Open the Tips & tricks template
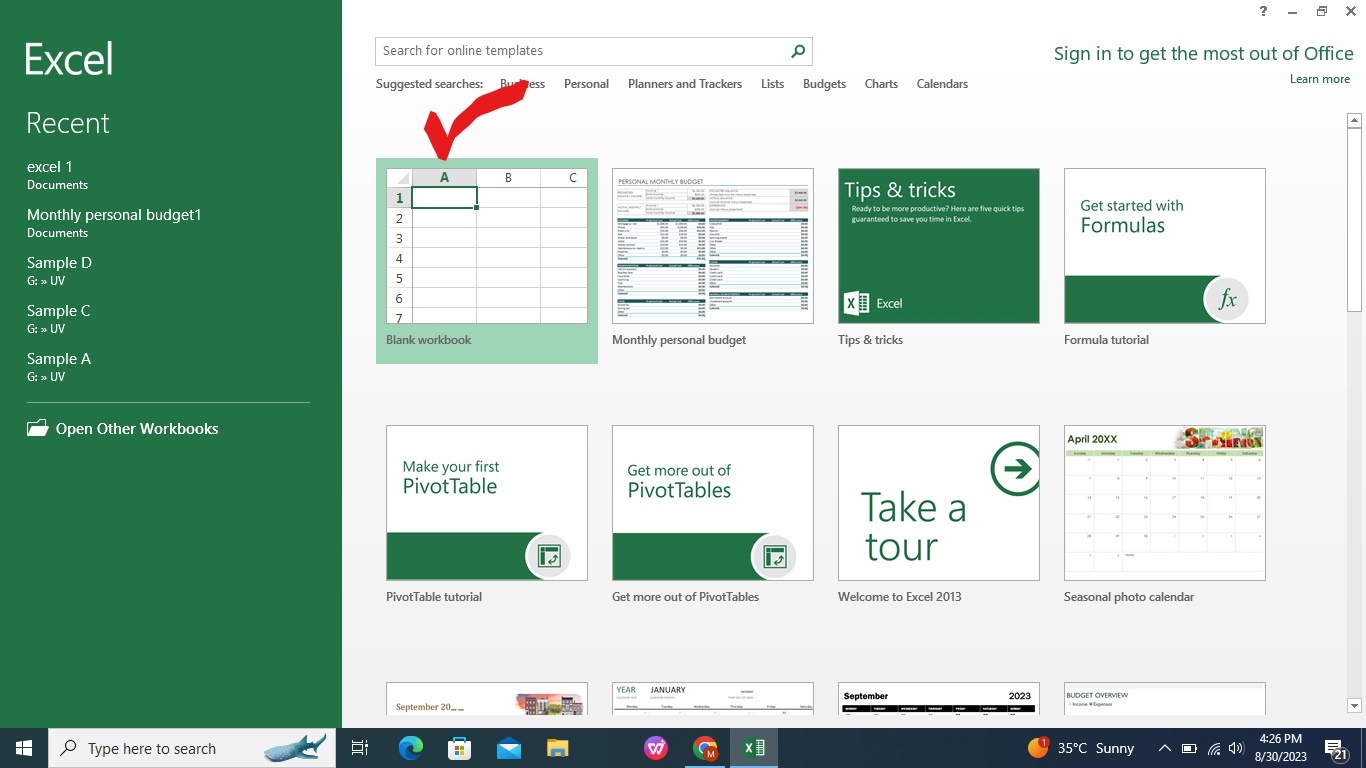Image resolution: width=1366 pixels, height=768 pixels. pyautogui.click(x=938, y=245)
